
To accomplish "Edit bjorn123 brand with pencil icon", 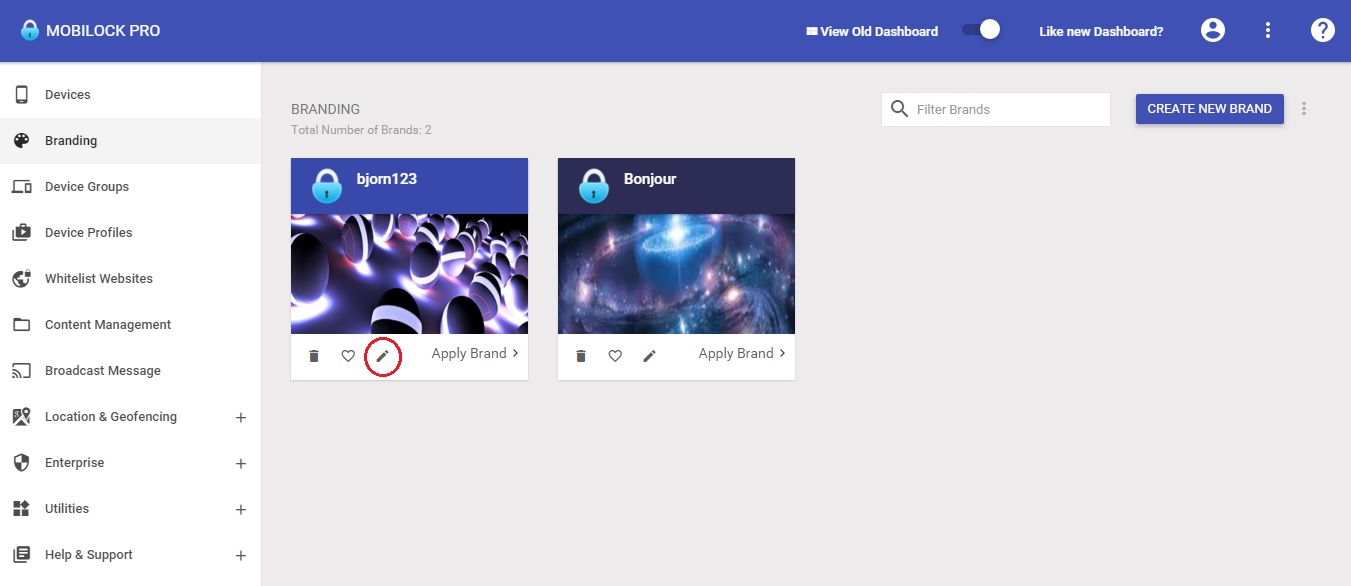I will pos(383,356).
